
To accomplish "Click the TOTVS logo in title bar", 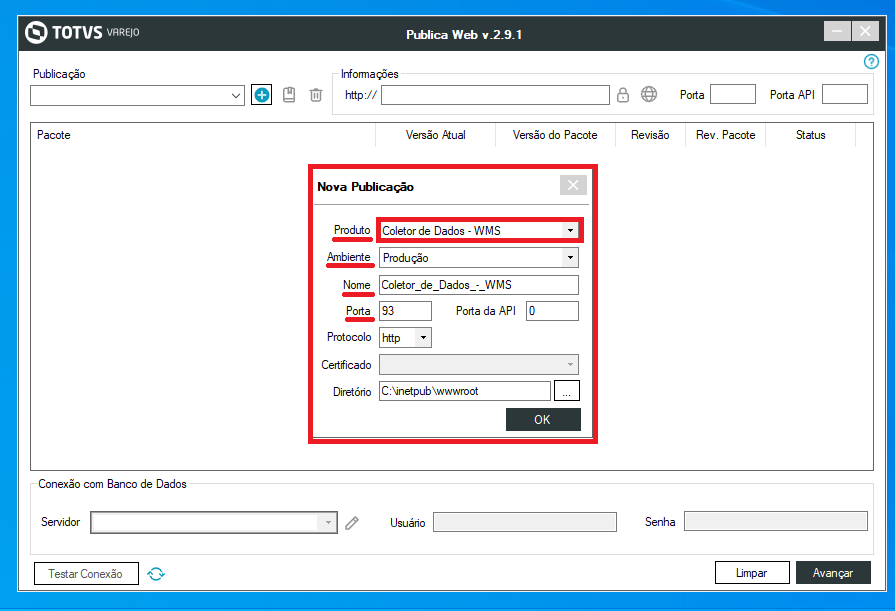I will point(83,33).
